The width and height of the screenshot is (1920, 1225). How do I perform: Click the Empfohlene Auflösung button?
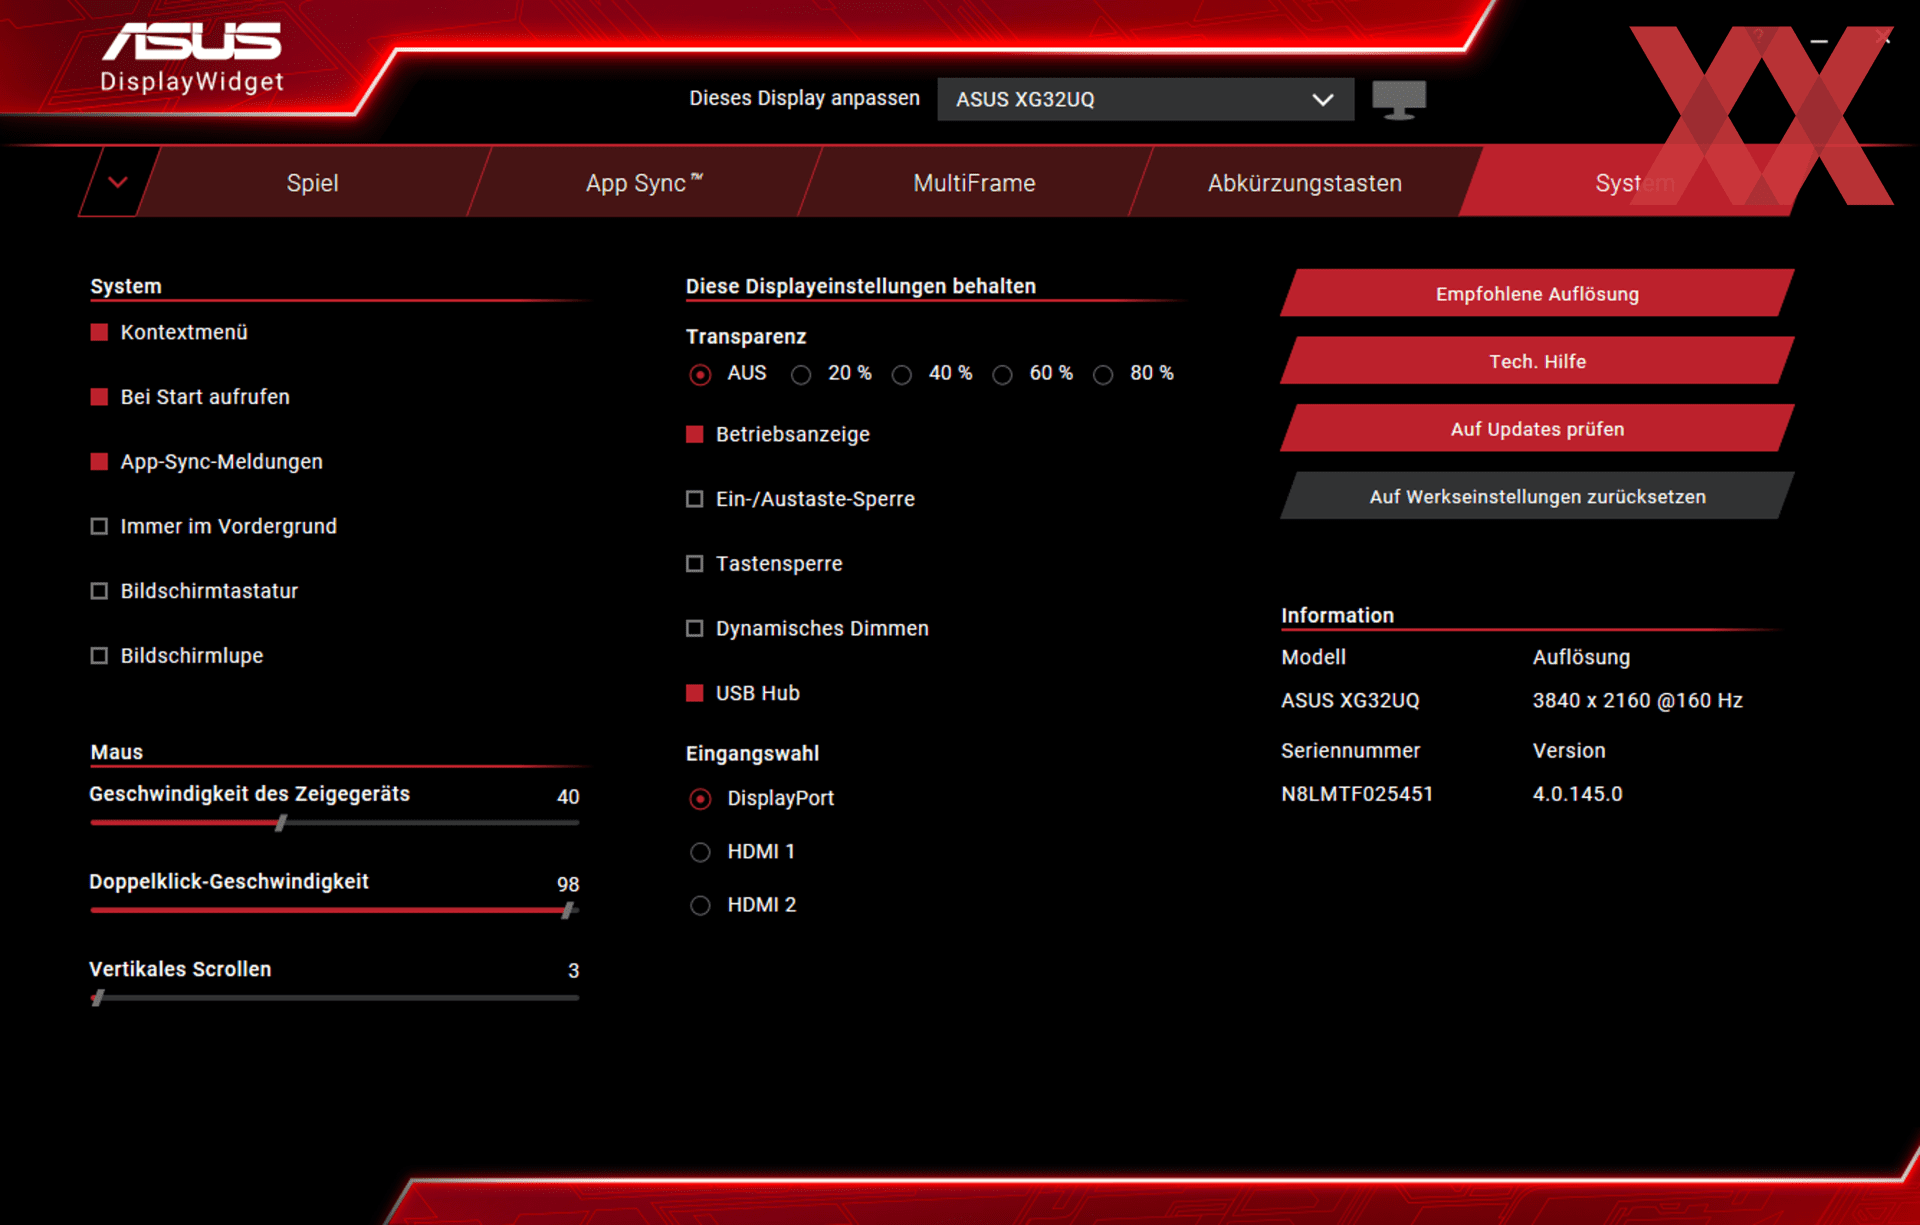point(1537,293)
